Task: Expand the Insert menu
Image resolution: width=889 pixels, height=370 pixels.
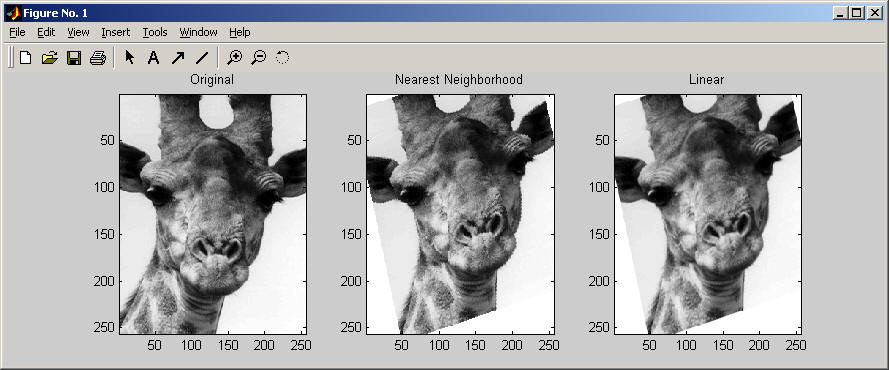Action: 116,32
